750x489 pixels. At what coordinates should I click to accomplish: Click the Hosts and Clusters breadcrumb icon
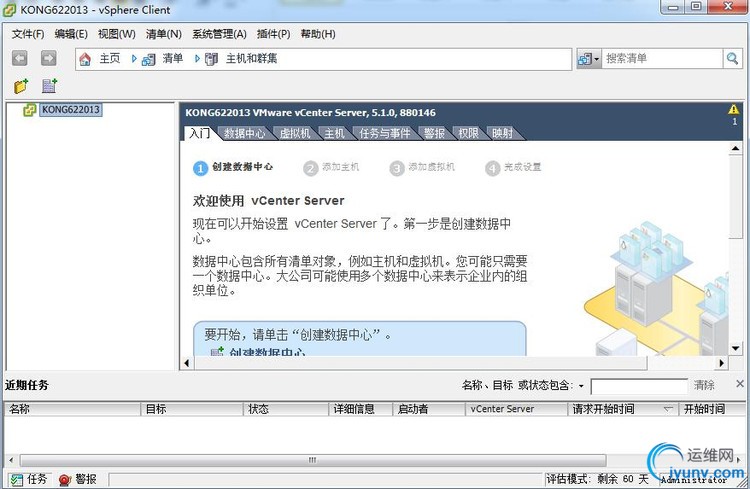click(211, 59)
